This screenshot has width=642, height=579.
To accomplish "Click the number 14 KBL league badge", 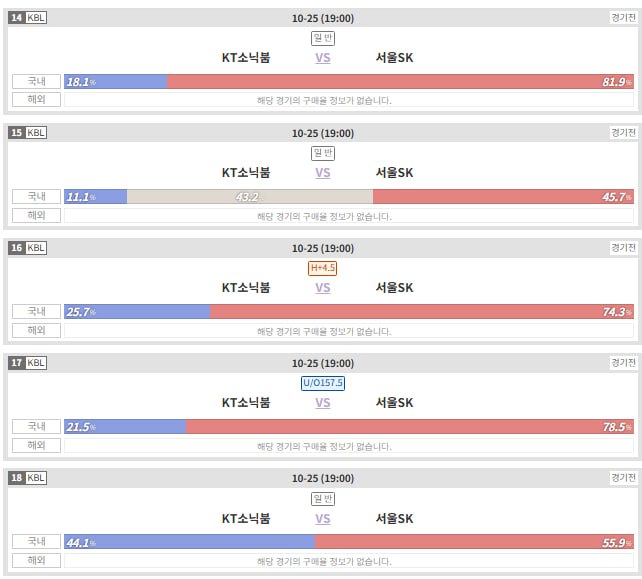I will point(27,18).
